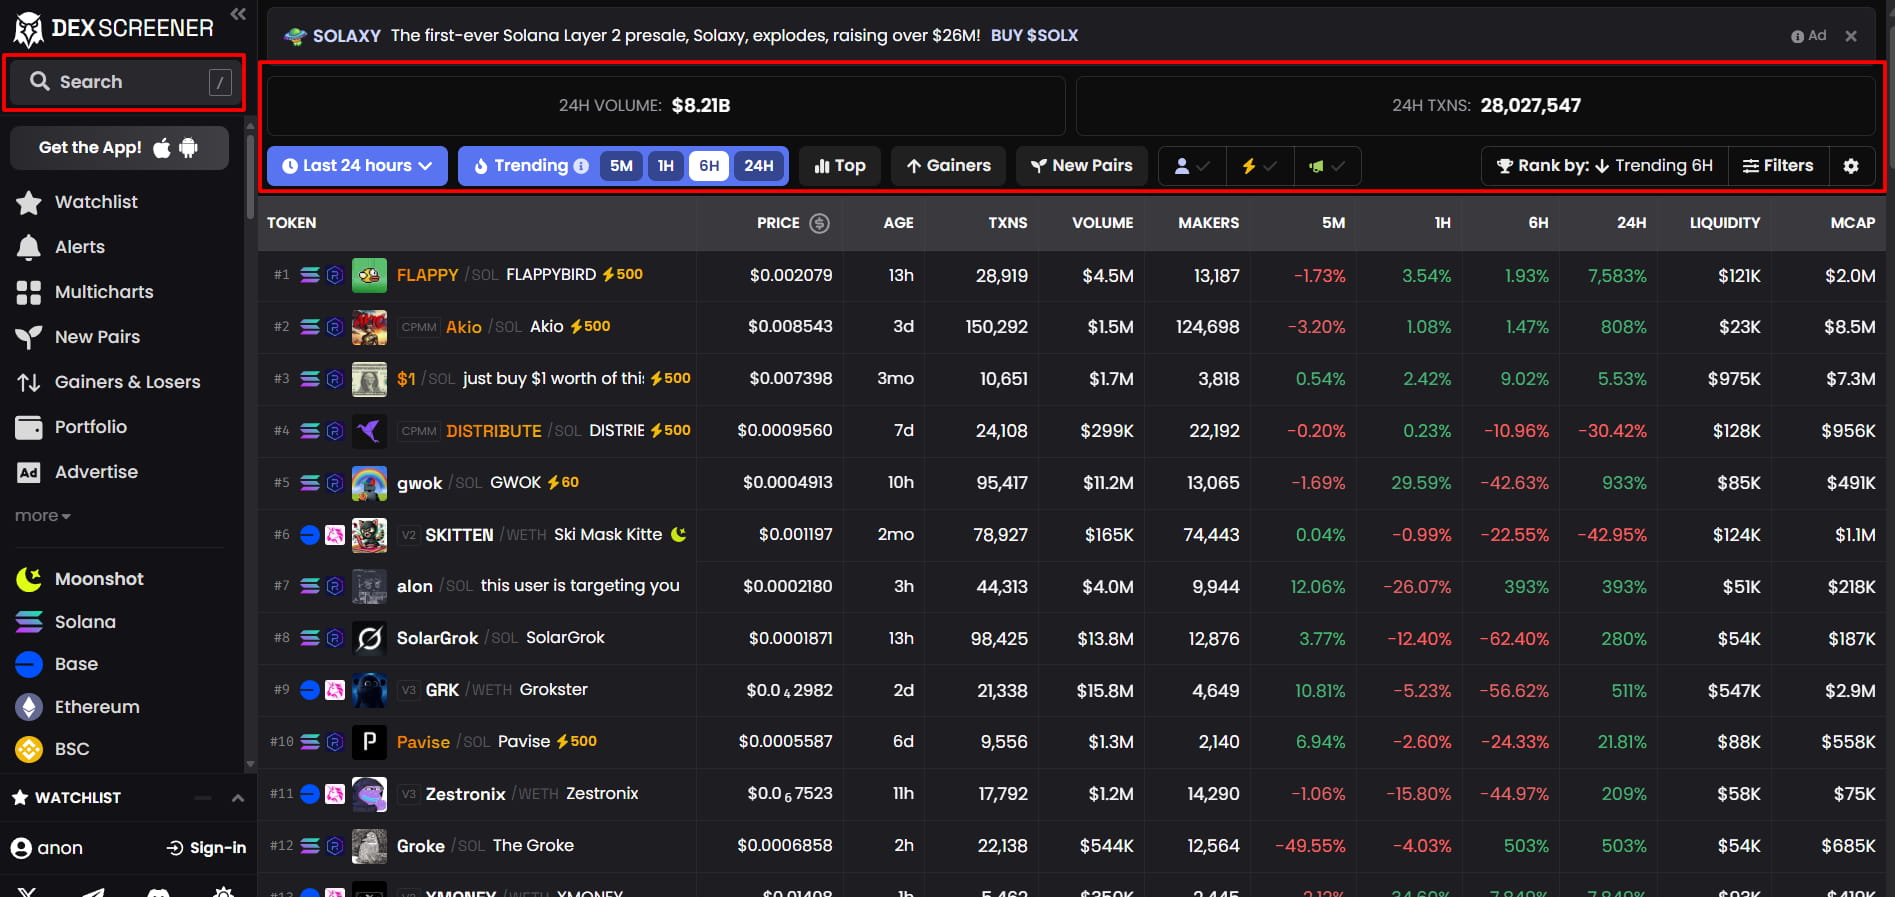Click the lightning boost icon in gwok row
Image resolution: width=1895 pixels, height=897 pixels.
point(553,483)
